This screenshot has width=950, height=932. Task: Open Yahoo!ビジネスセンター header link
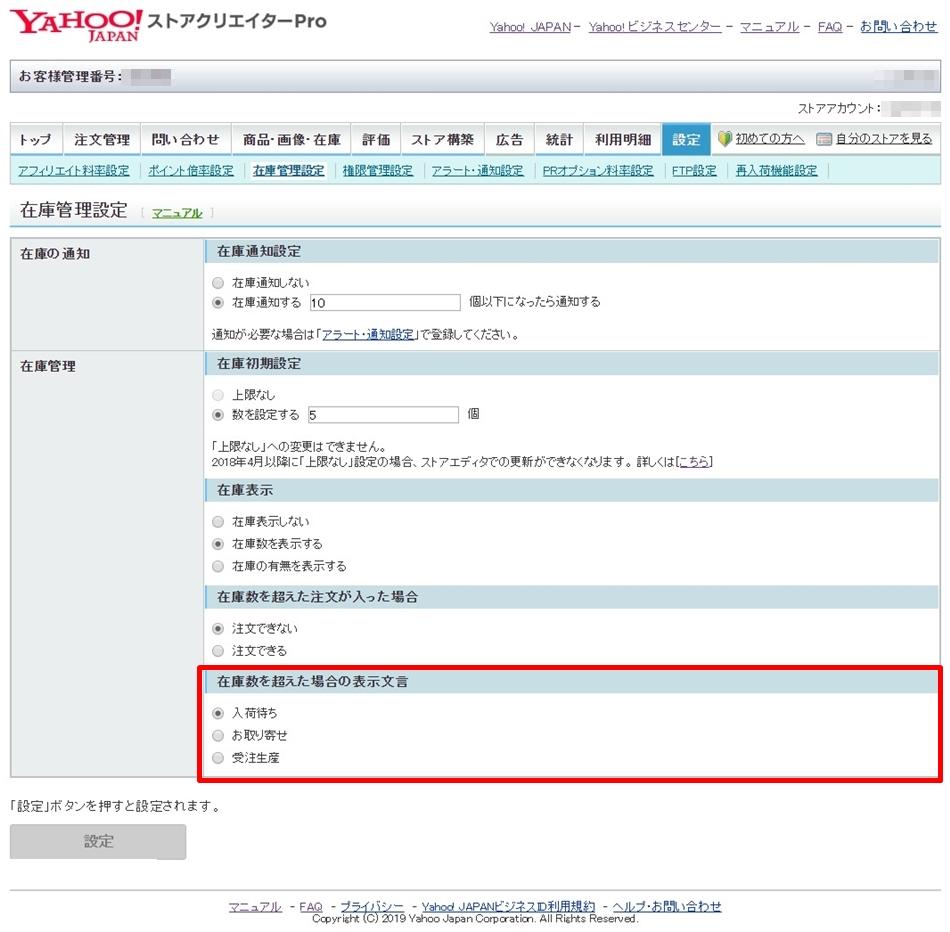655,27
